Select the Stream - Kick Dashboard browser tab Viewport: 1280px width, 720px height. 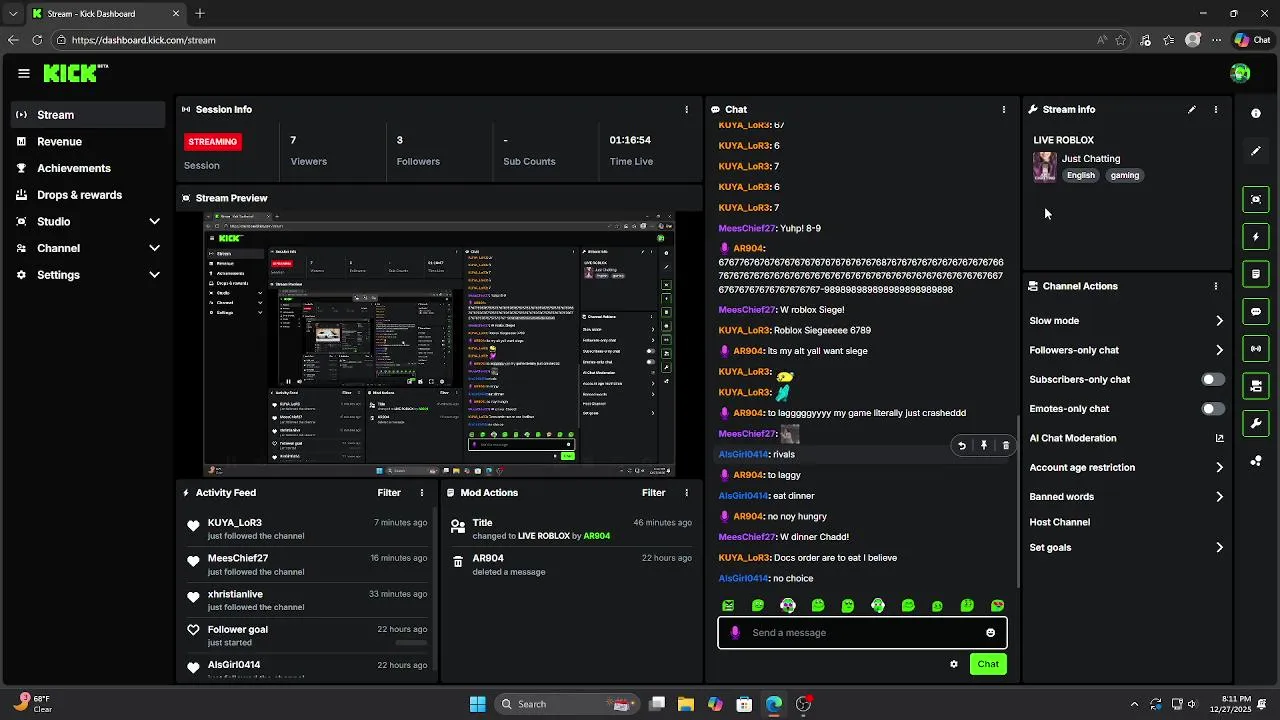point(105,14)
